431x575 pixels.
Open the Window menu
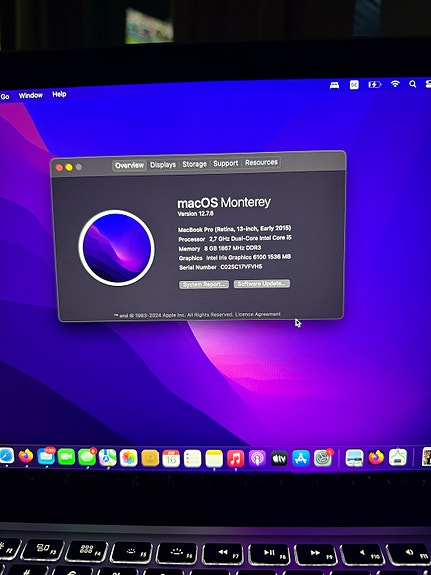[31, 95]
